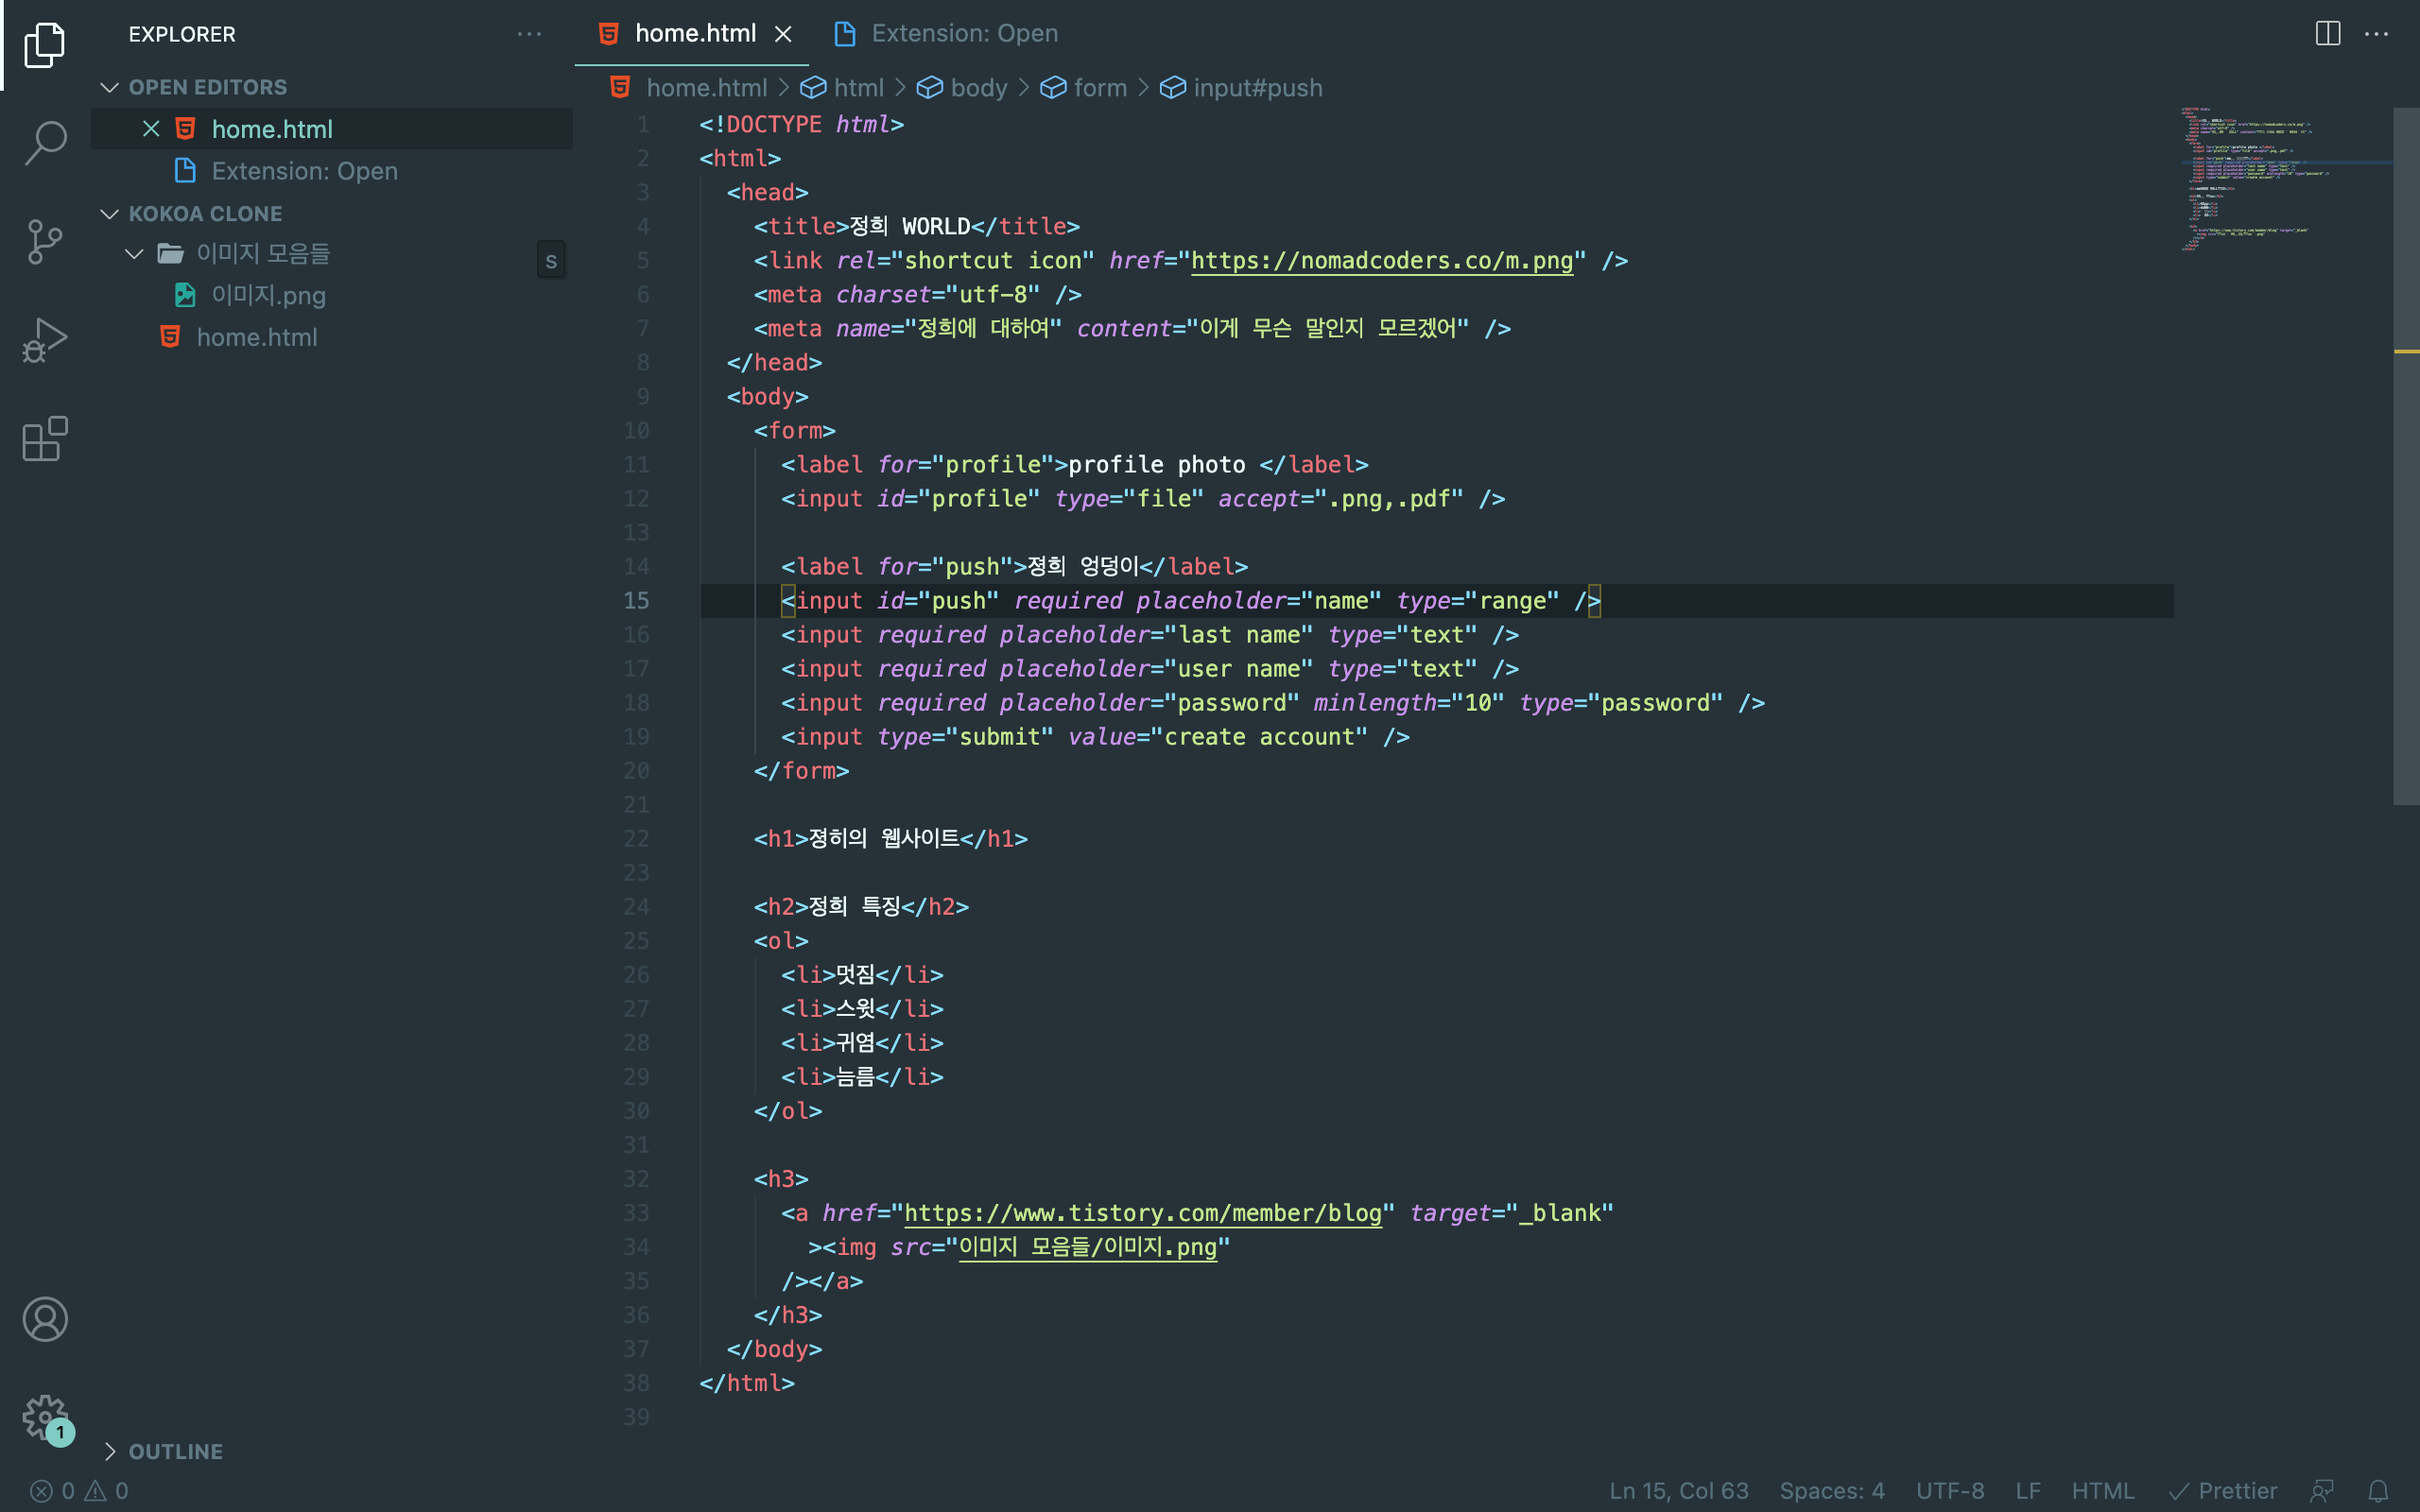Image resolution: width=2420 pixels, height=1512 pixels.
Task: Open the Search view in activity bar
Action: (45, 143)
